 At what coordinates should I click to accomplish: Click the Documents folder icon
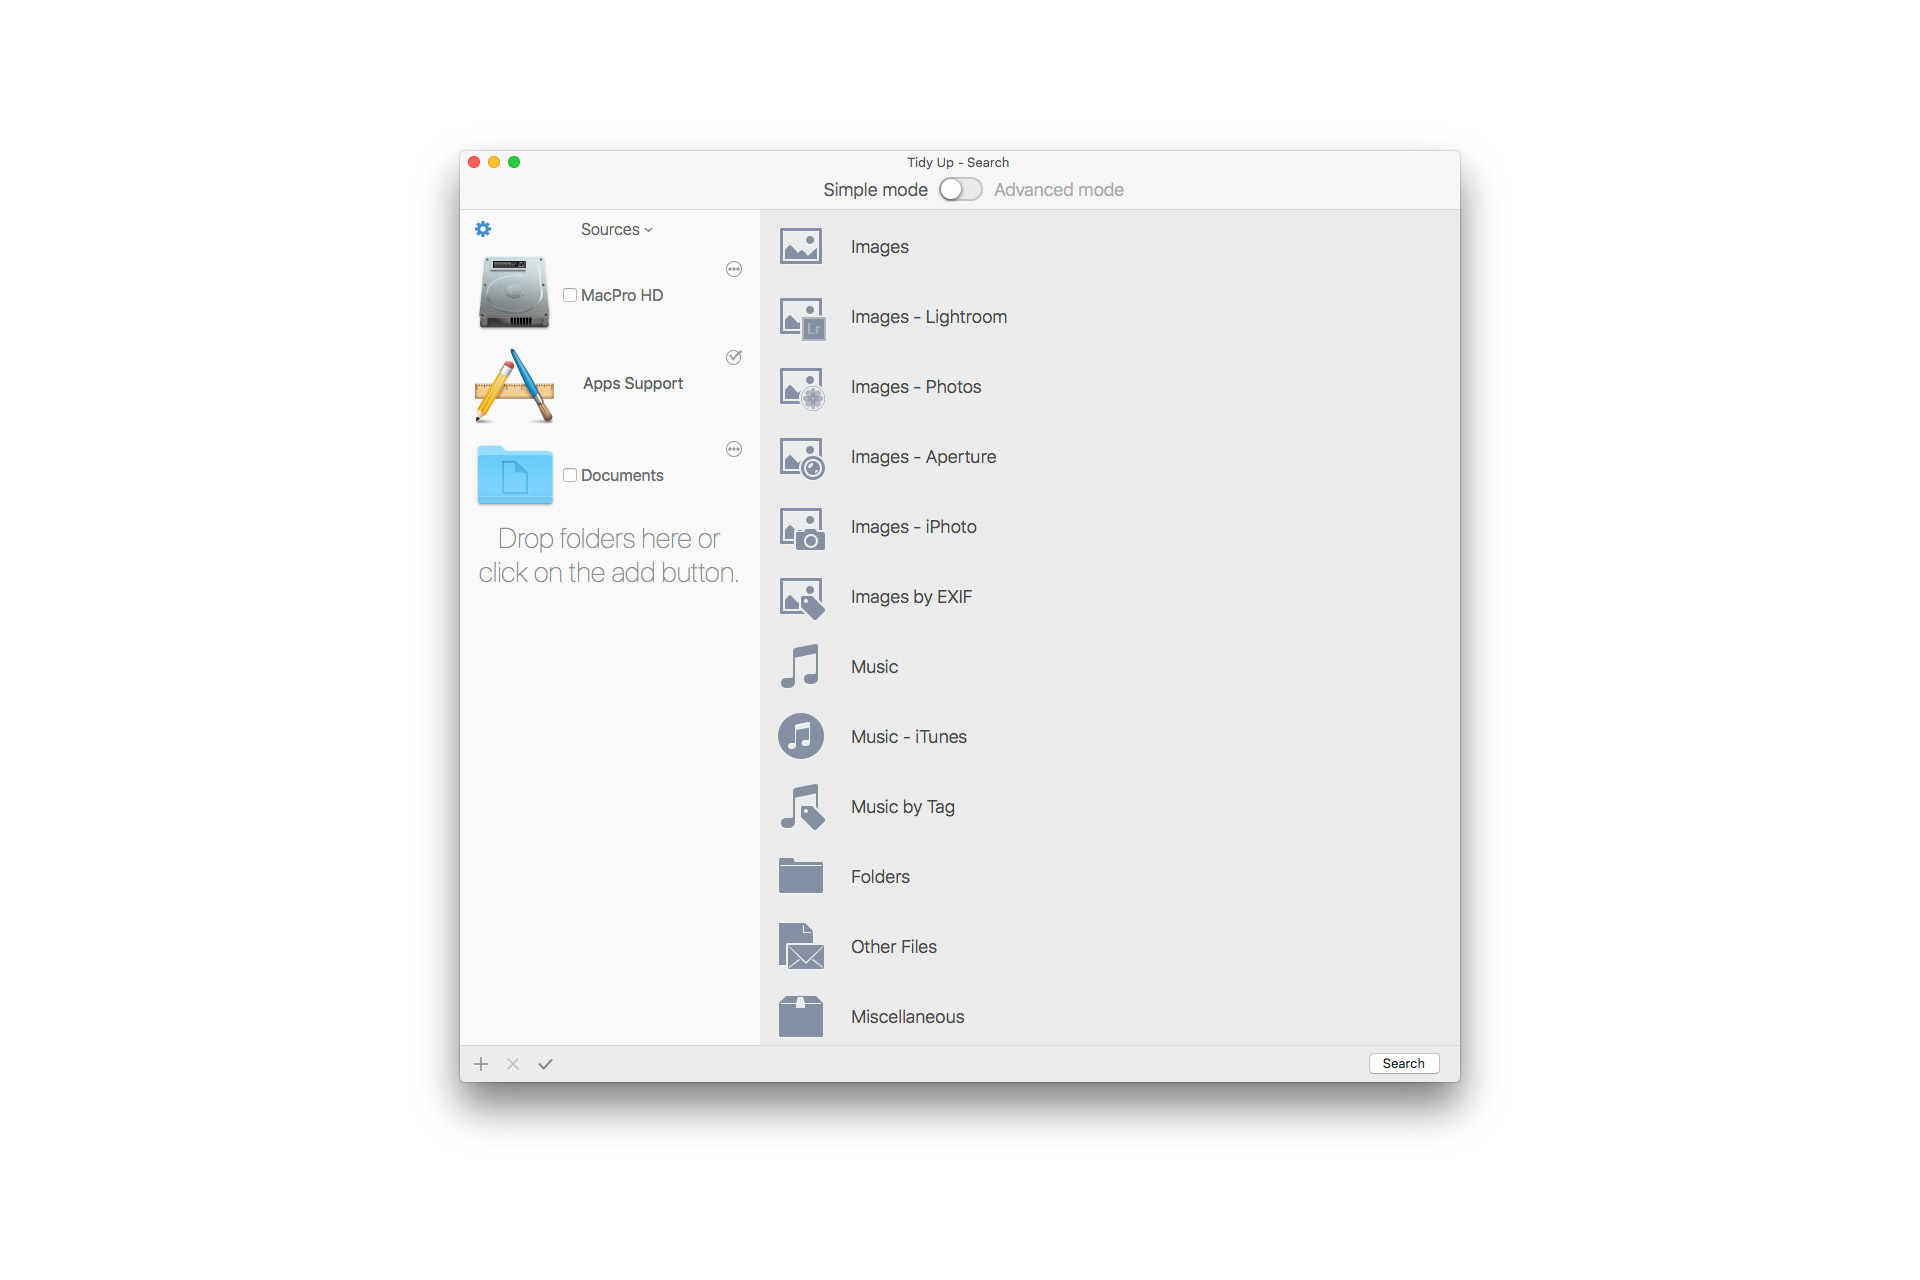515,475
